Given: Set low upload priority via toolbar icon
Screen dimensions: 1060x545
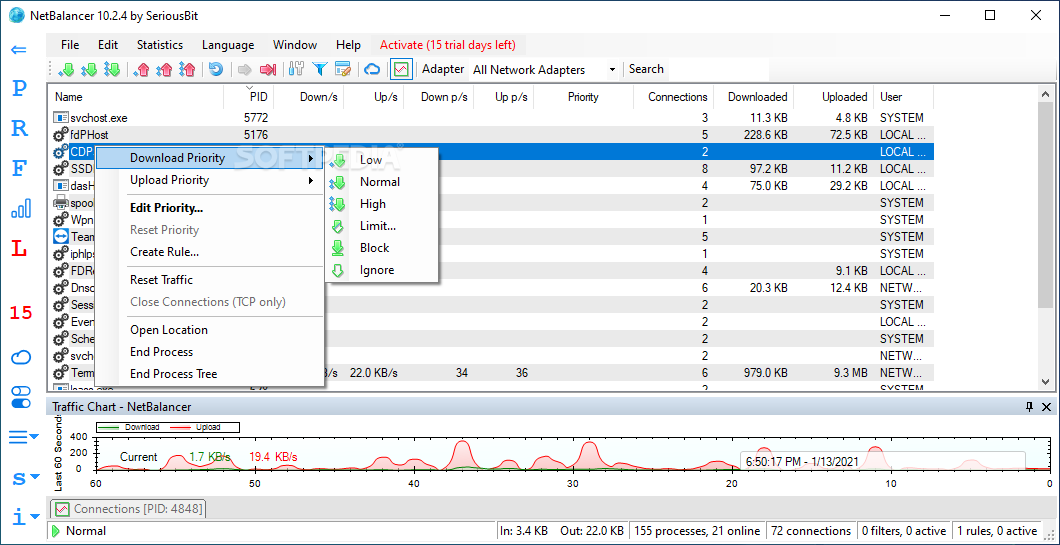Looking at the screenshot, I should [x=141, y=69].
